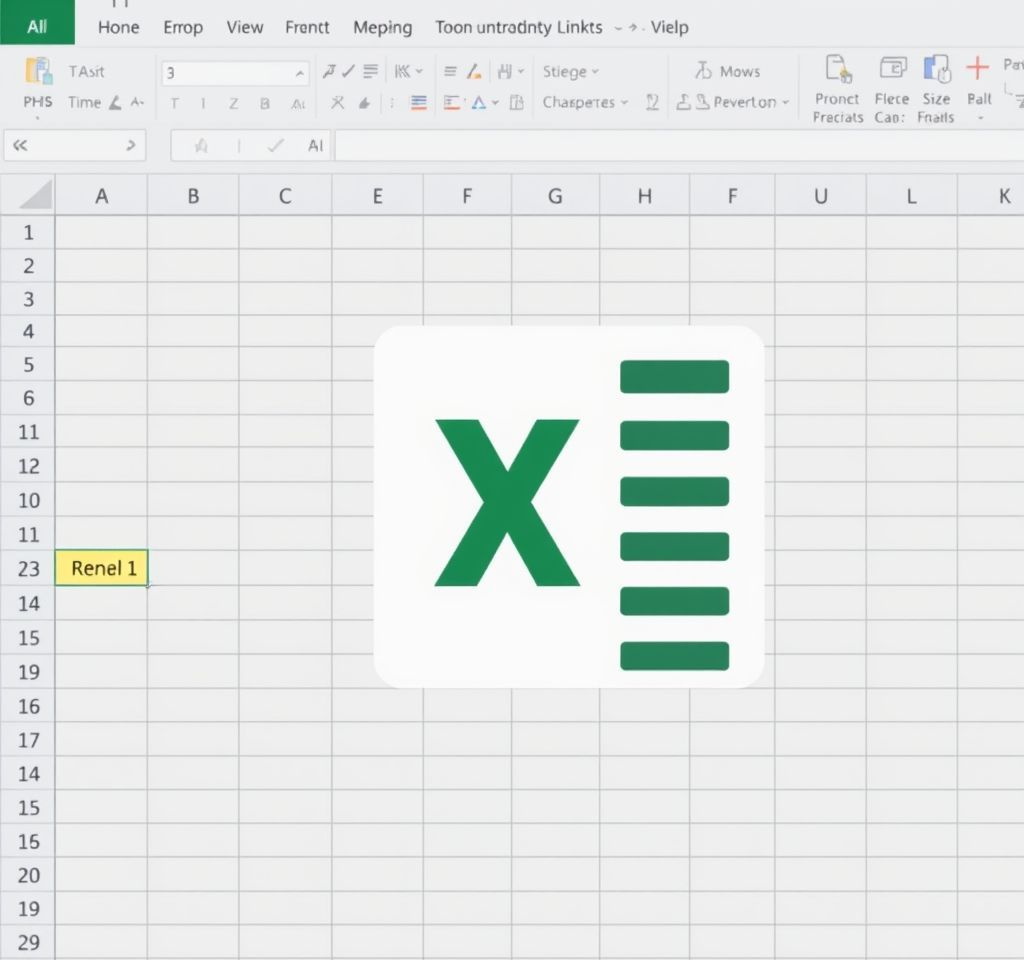The width and height of the screenshot is (1024, 960).
Task: Open the Meping tab
Action: [383, 27]
